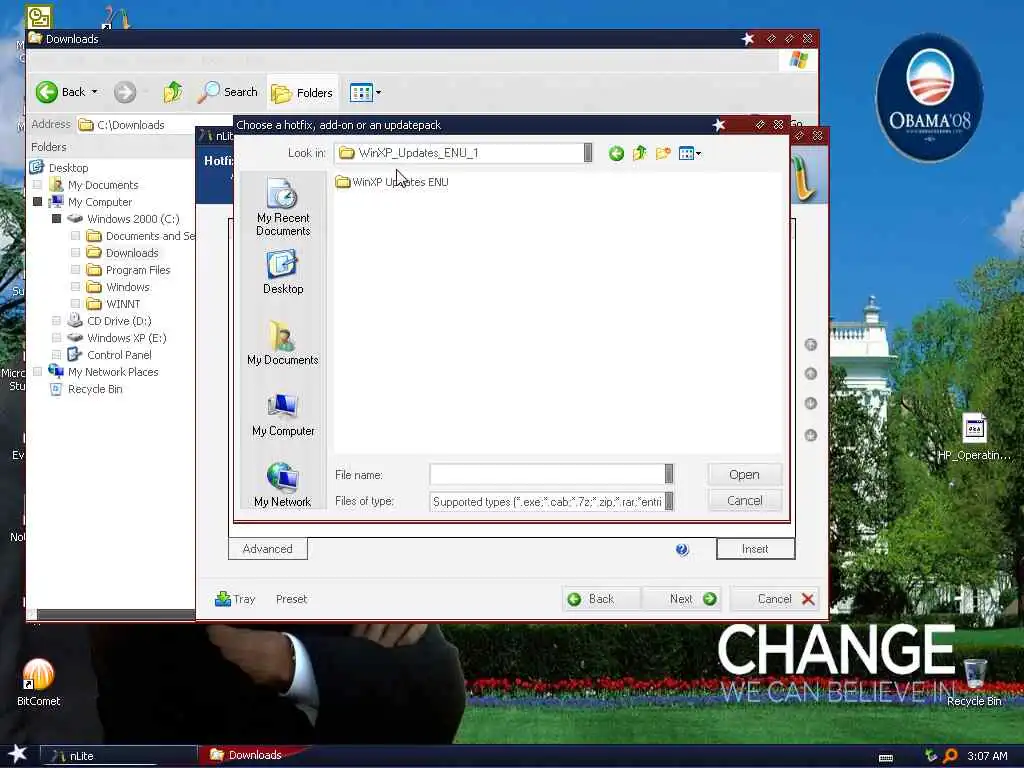
Task: Open BitComet desktop shortcut
Action: pos(39,683)
